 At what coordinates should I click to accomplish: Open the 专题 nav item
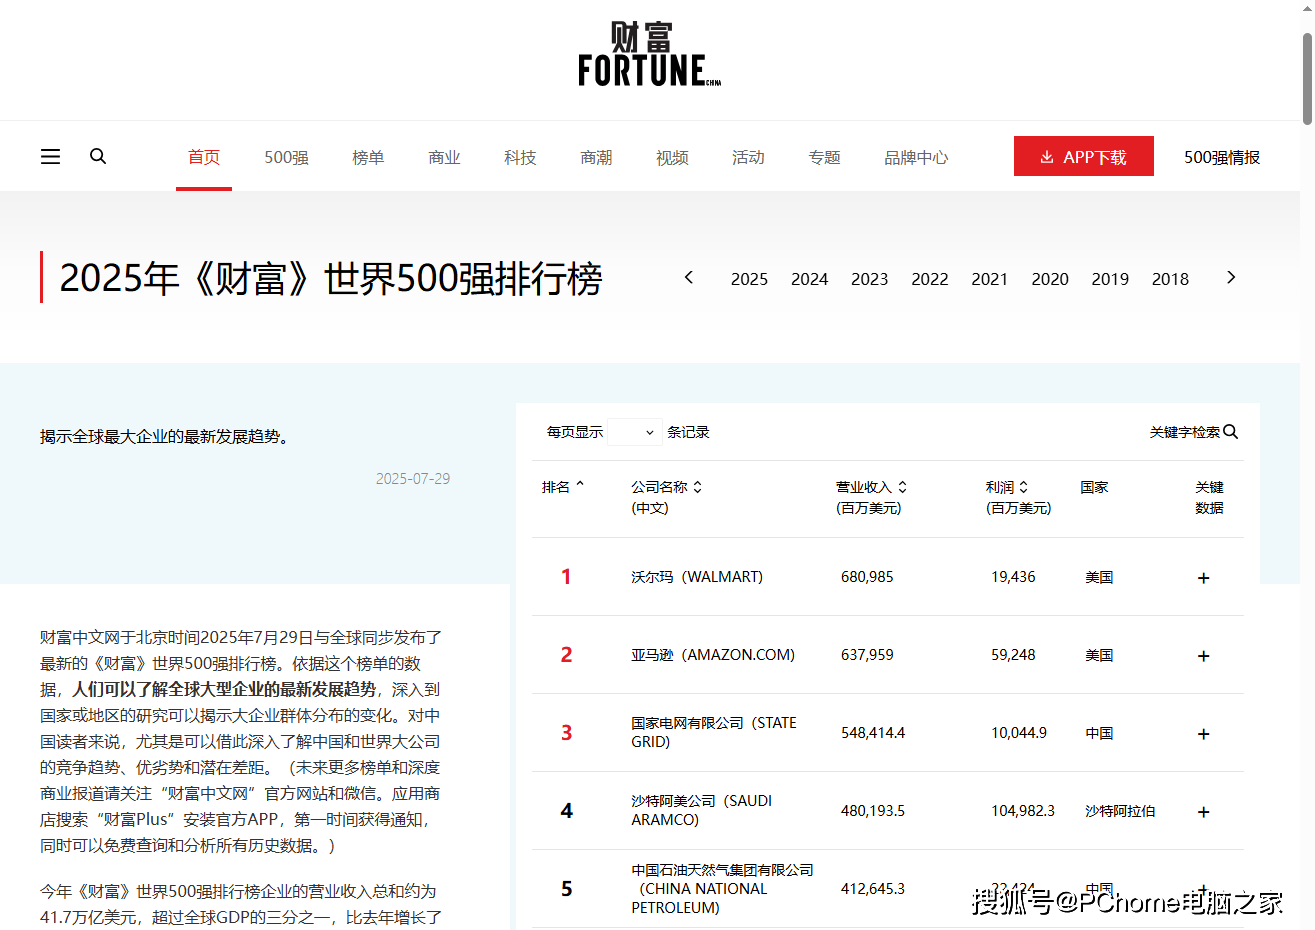coord(824,157)
